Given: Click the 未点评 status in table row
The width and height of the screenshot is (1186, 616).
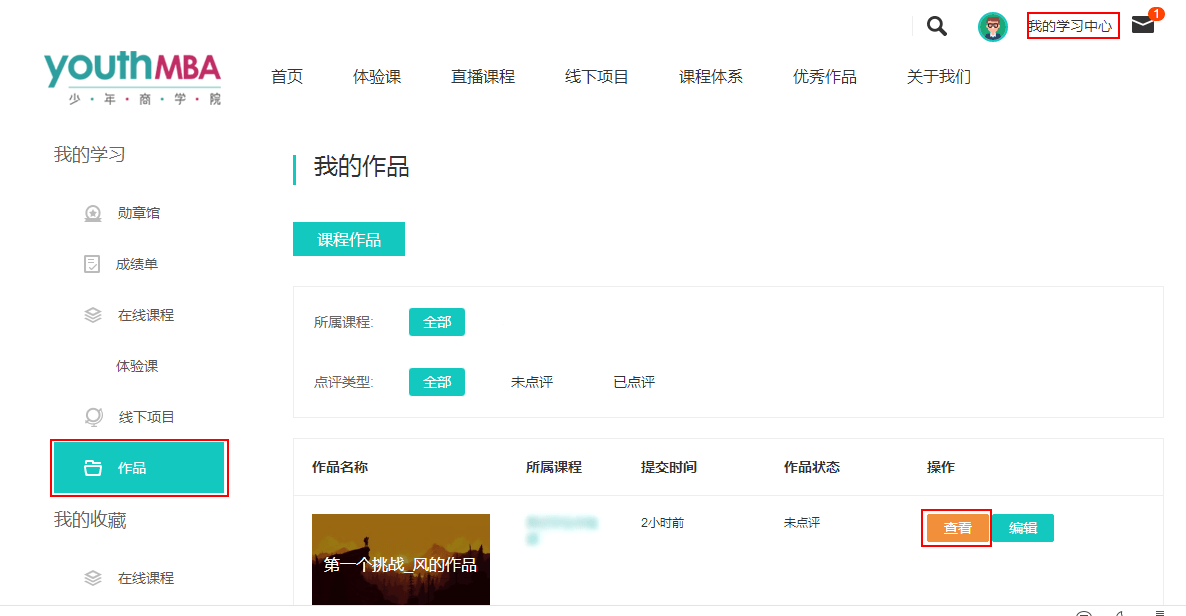Looking at the screenshot, I should point(802,523).
